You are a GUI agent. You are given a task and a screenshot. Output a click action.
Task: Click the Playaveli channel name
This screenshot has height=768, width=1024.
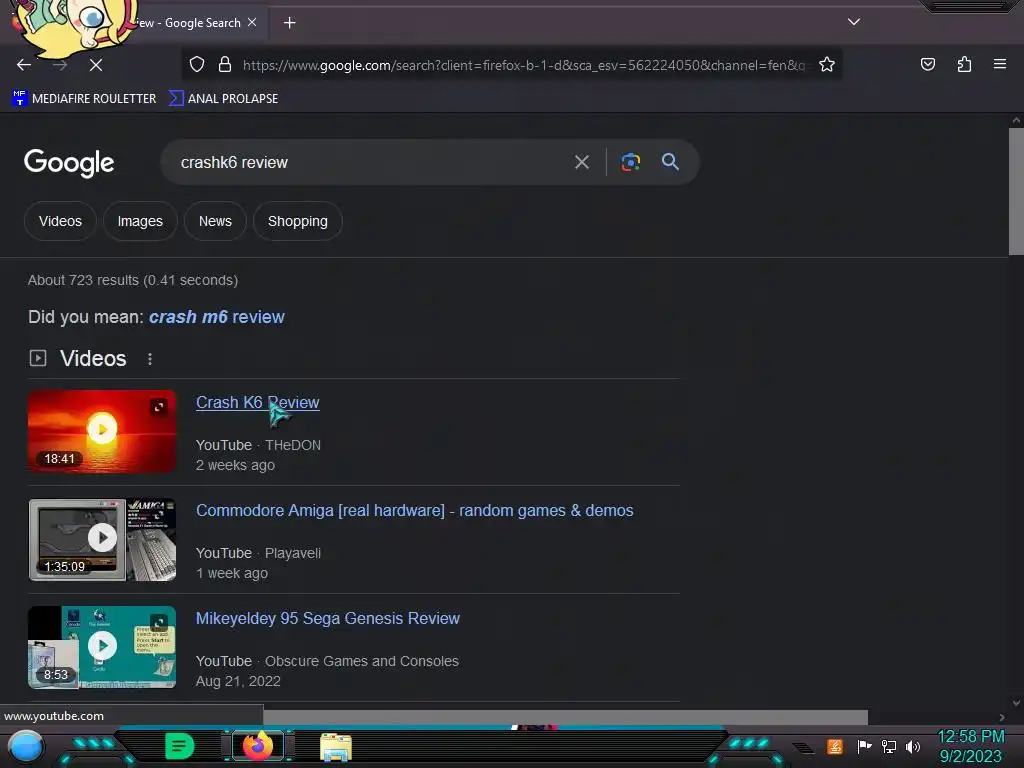pos(293,553)
